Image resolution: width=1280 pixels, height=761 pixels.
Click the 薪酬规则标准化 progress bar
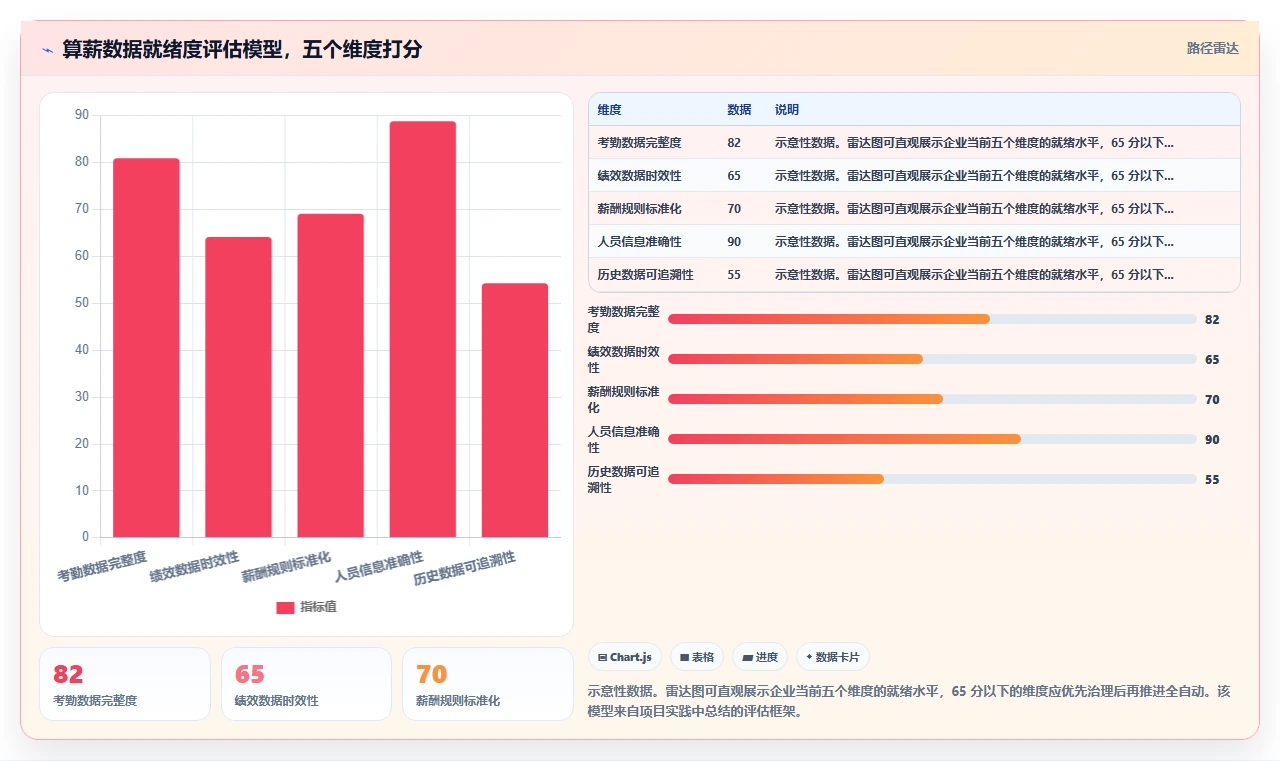tap(932, 399)
